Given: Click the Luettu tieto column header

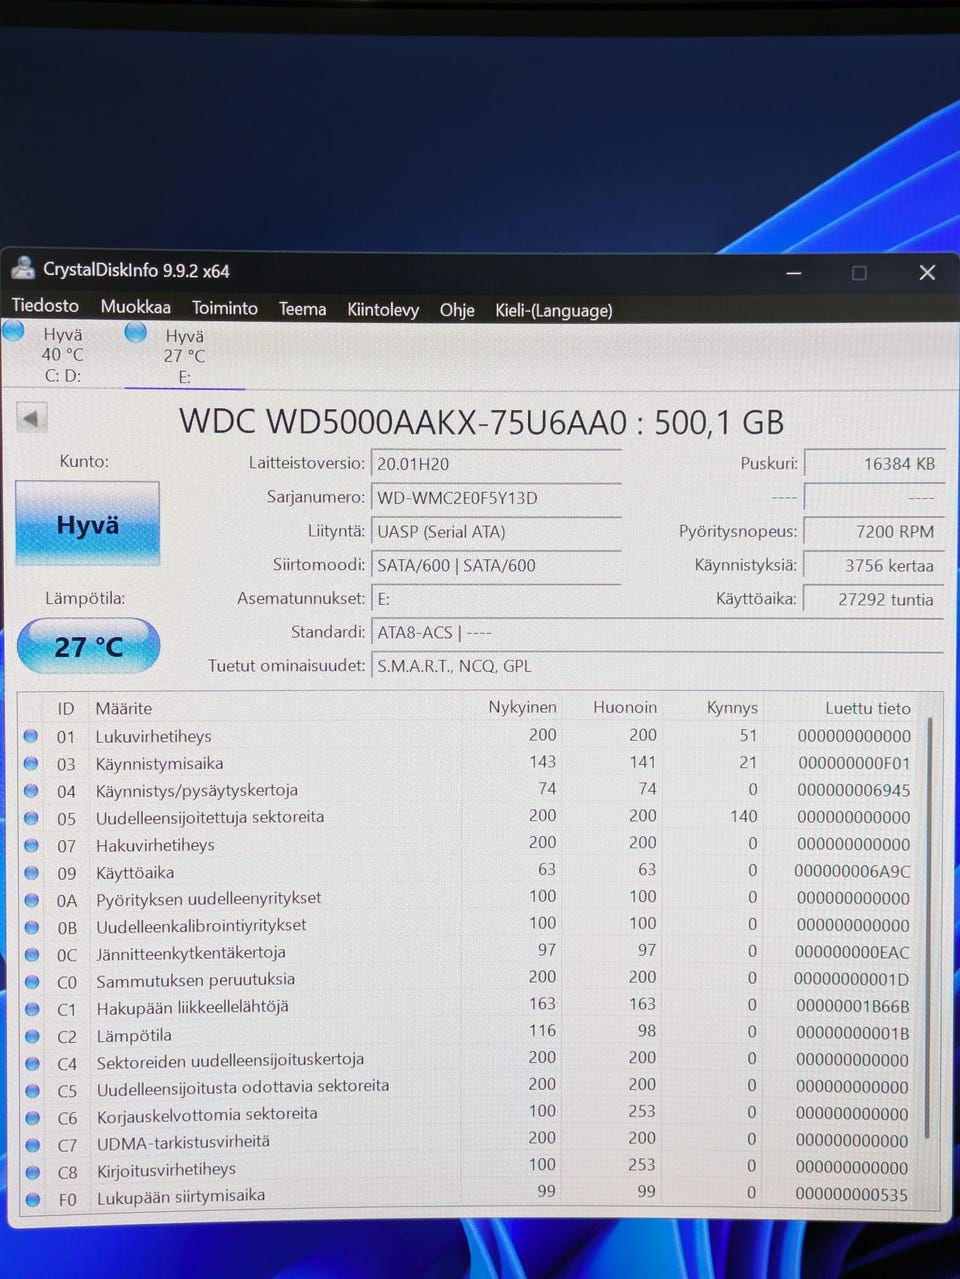Looking at the screenshot, I should click(868, 708).
